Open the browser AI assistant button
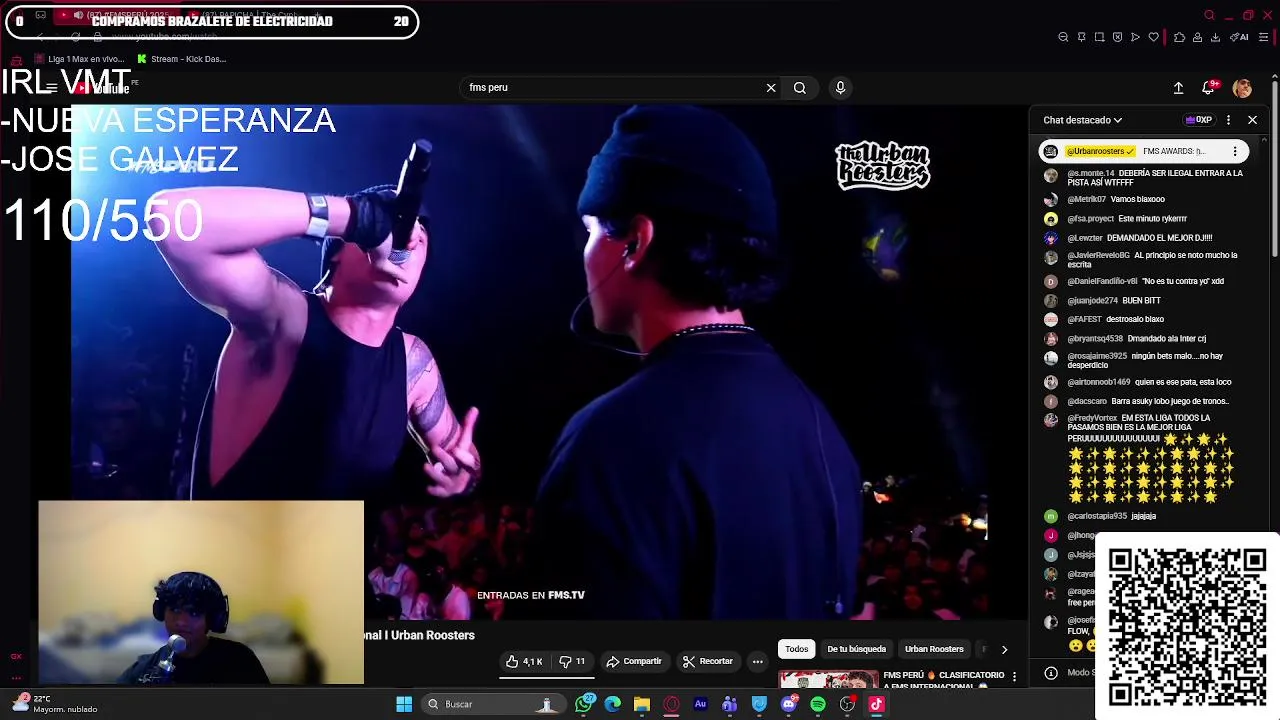Viewport: 1280px width, 720px height. pos(1240,37)
